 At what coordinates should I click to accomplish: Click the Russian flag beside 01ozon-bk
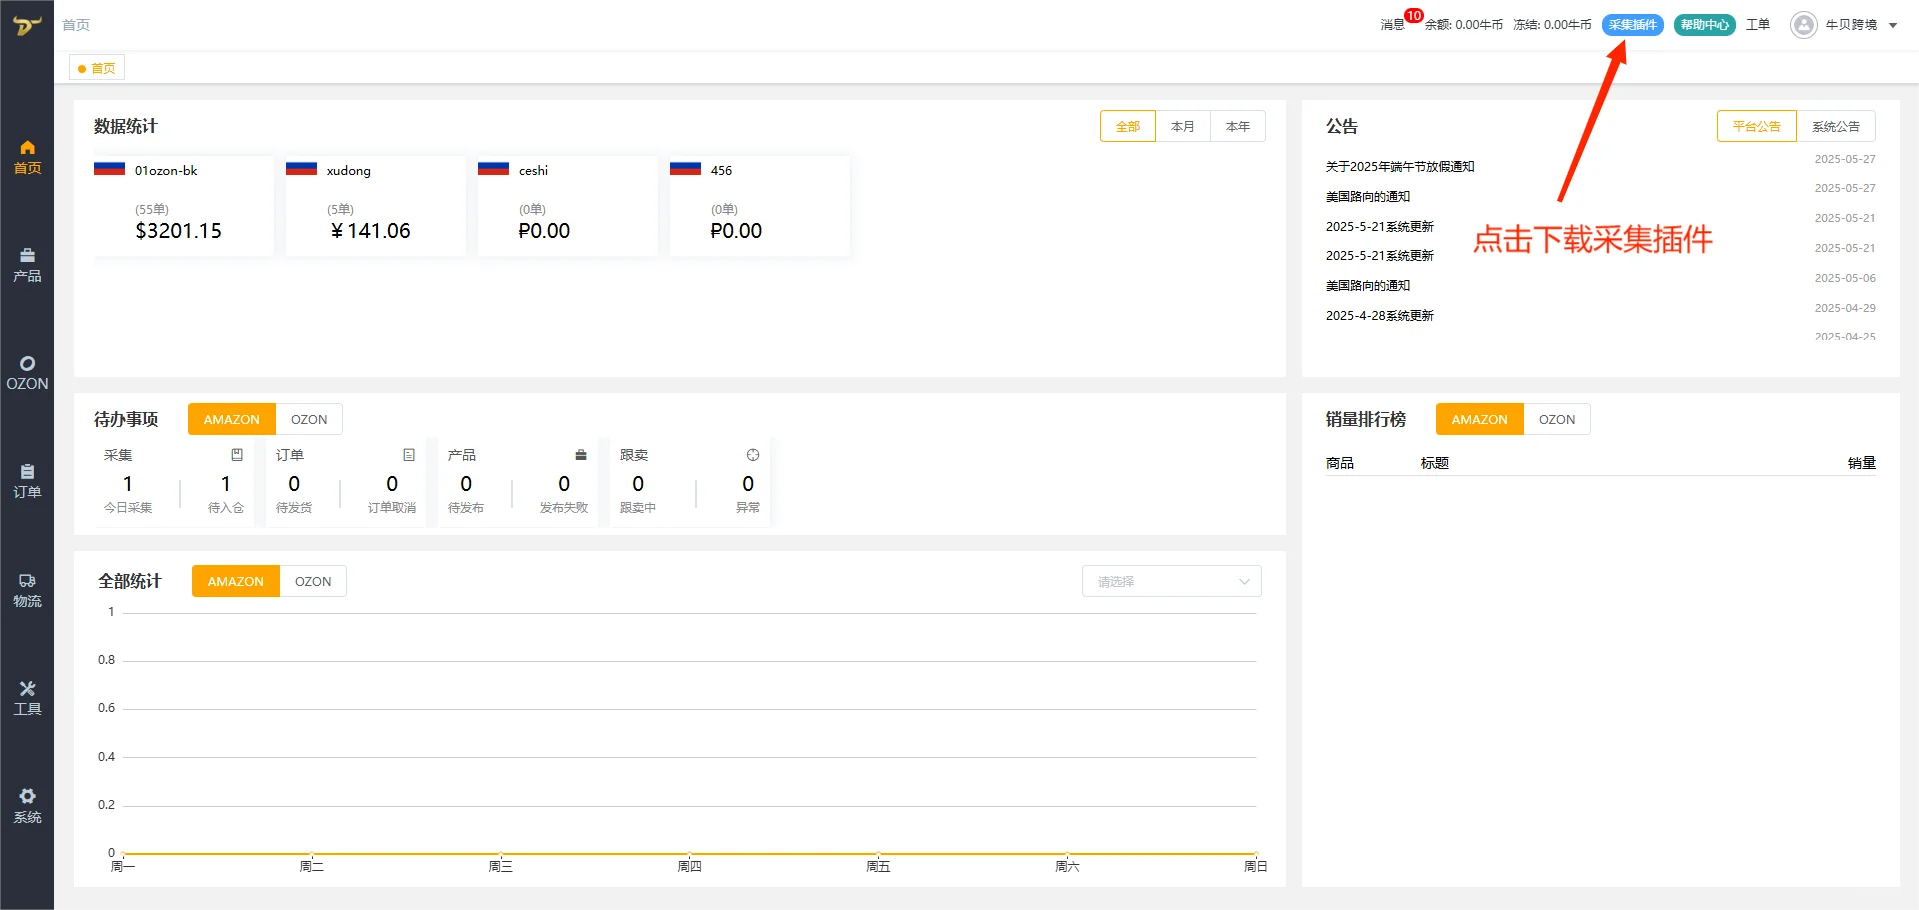coord(109,168)
